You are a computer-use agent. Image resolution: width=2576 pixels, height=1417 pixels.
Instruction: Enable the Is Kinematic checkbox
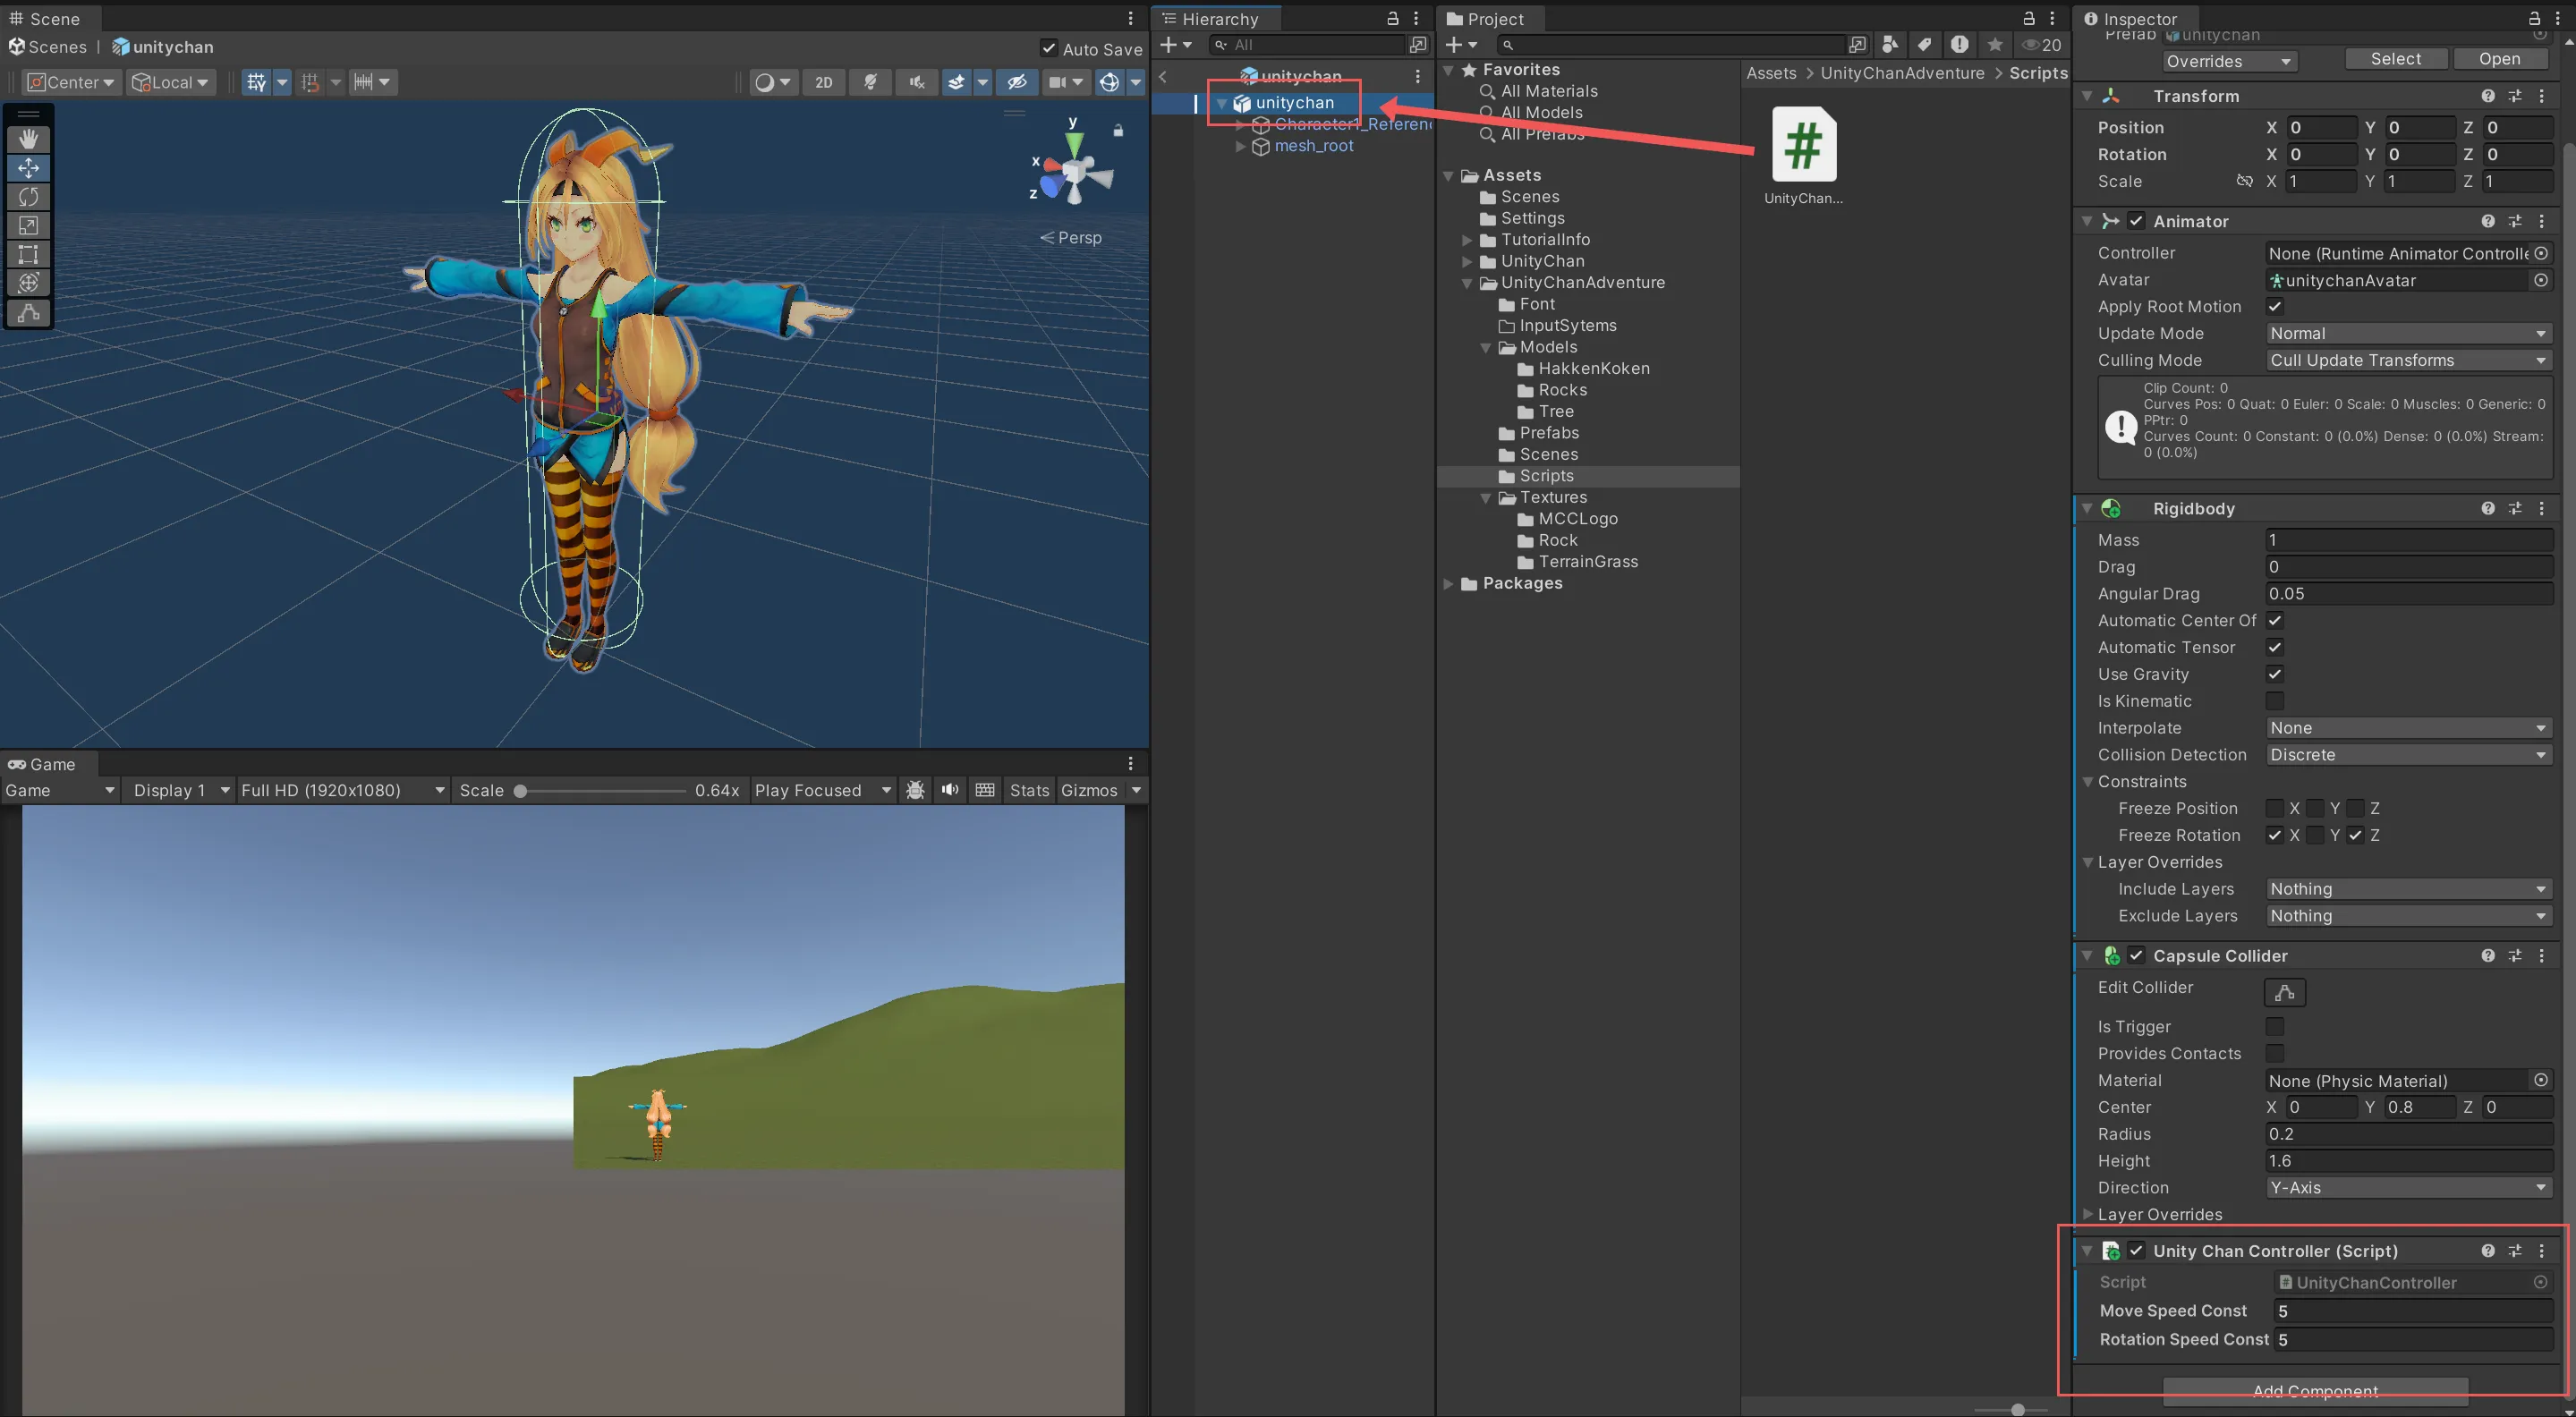pyautogui.click(x=2274, y=701)
